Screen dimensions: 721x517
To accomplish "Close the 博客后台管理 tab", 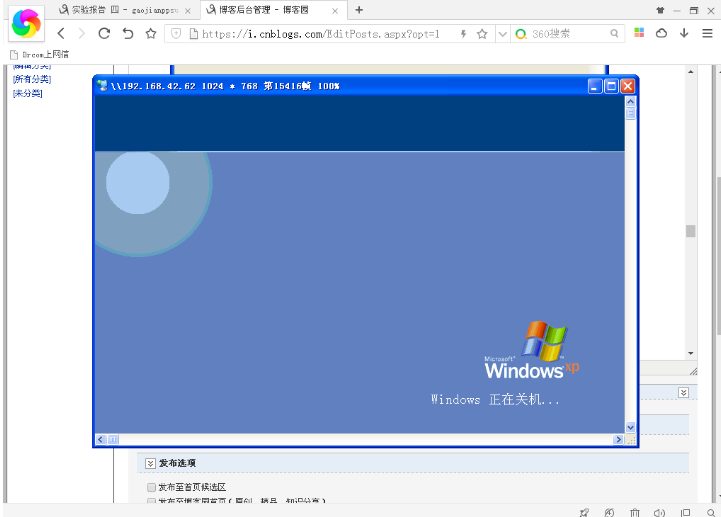I will [335, 11].
